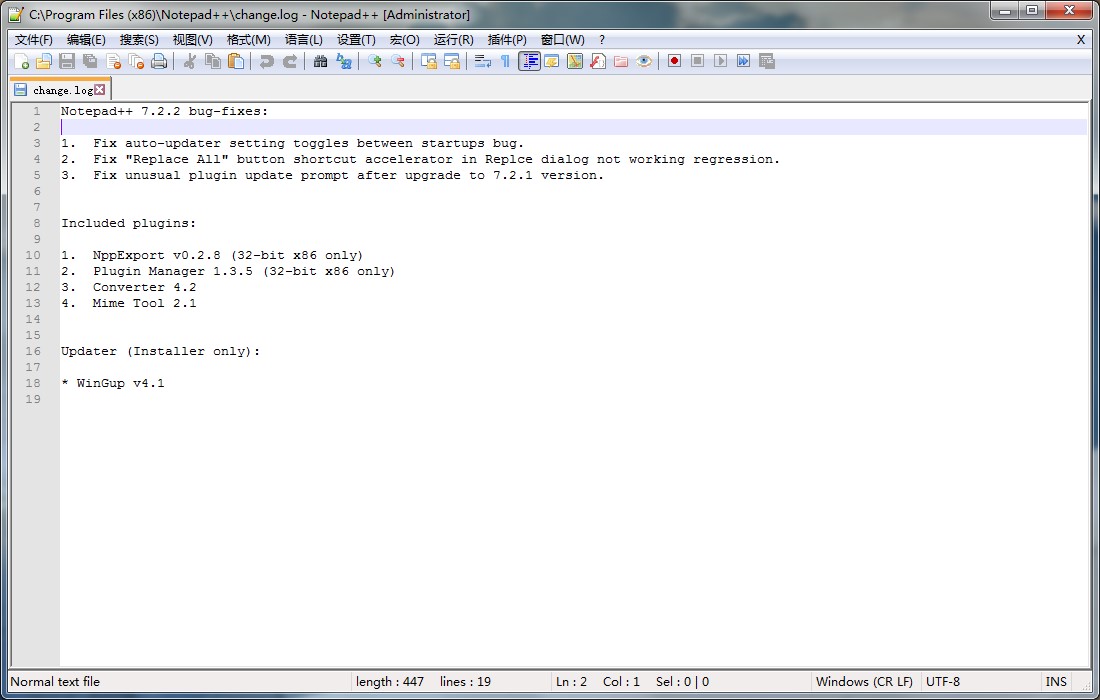The height and width of the screenshot is (700, 1100).
Task: Click the Replace toolbar icon
Action: 344,61
